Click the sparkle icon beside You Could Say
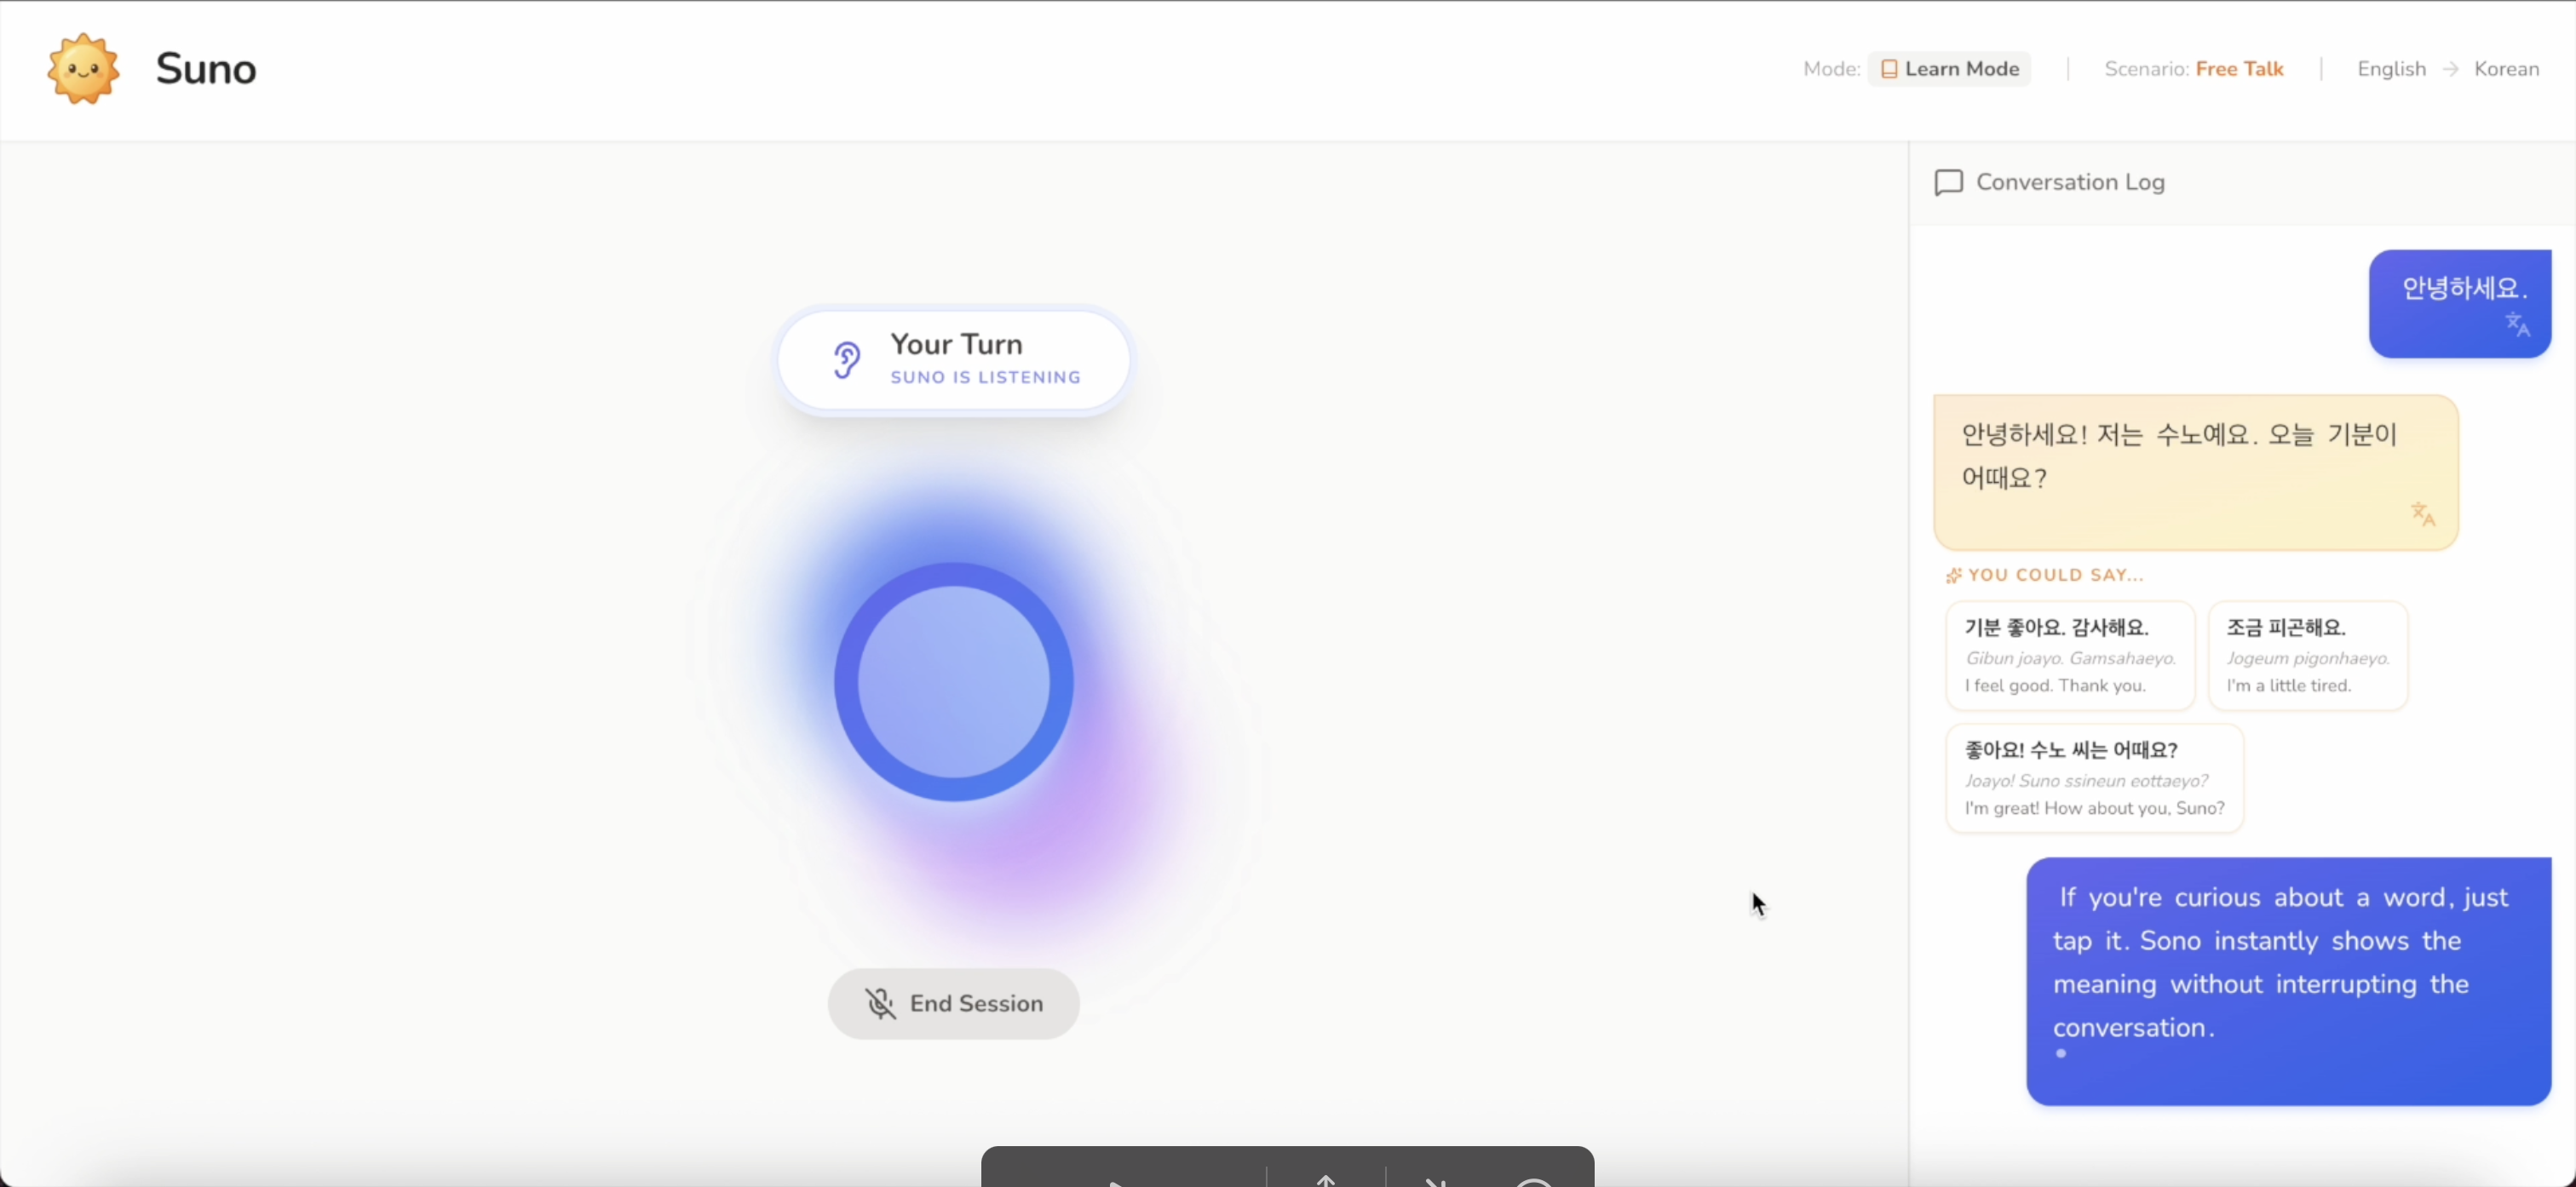 point(1953,575)
